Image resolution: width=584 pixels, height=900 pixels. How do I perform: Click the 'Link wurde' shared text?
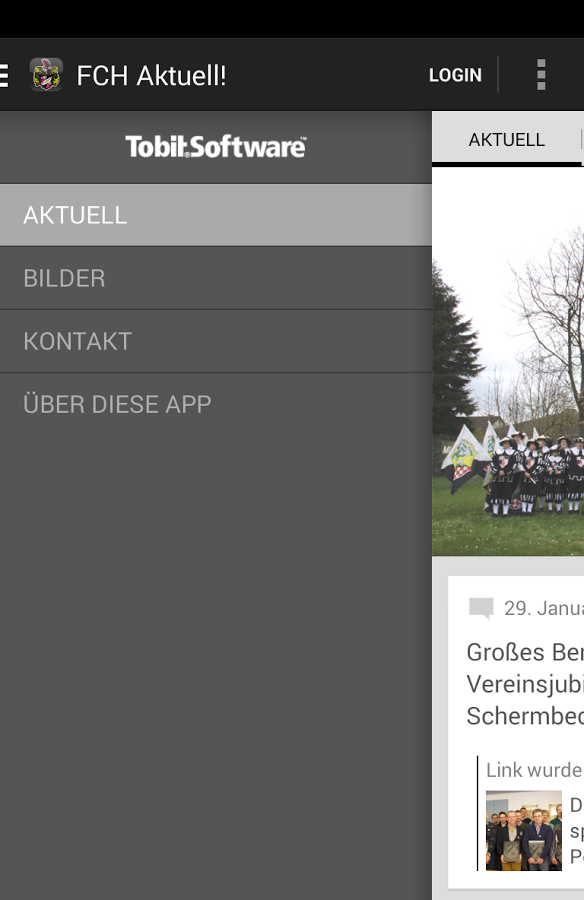tap(535, 770)
